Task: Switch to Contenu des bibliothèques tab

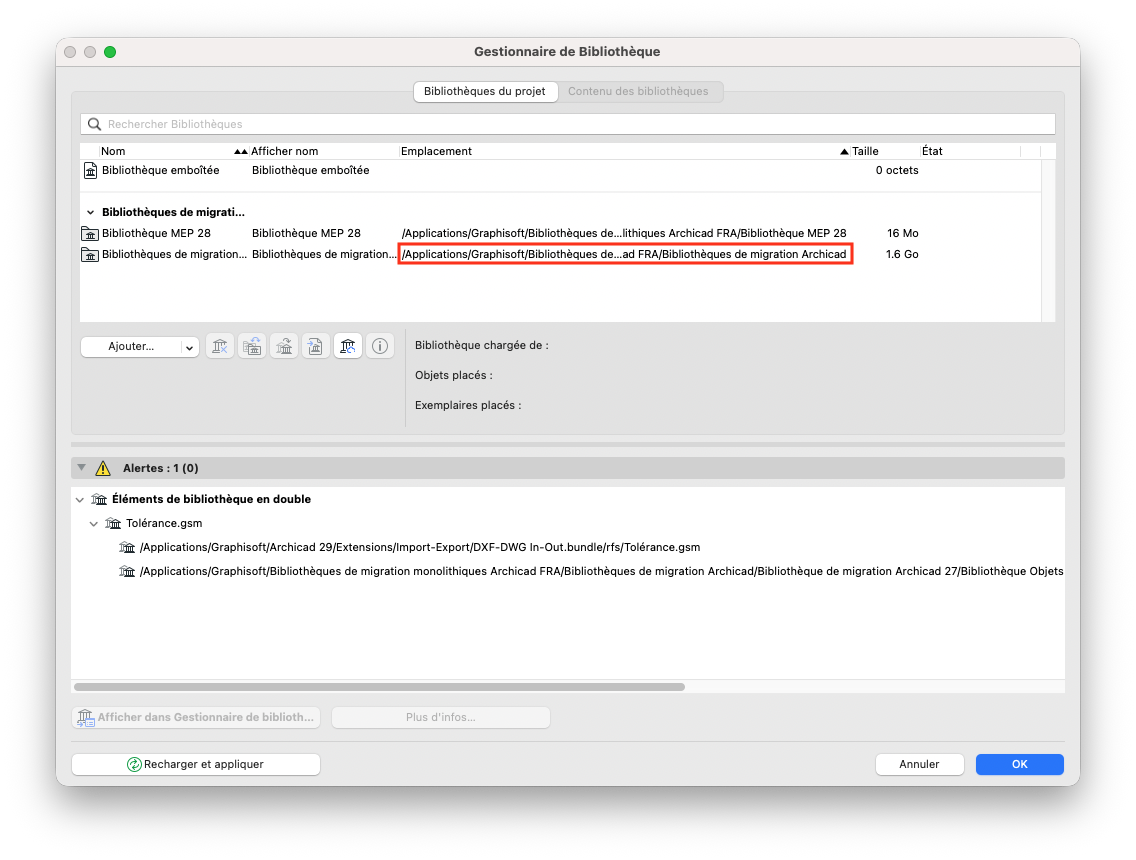Action: 638,91
